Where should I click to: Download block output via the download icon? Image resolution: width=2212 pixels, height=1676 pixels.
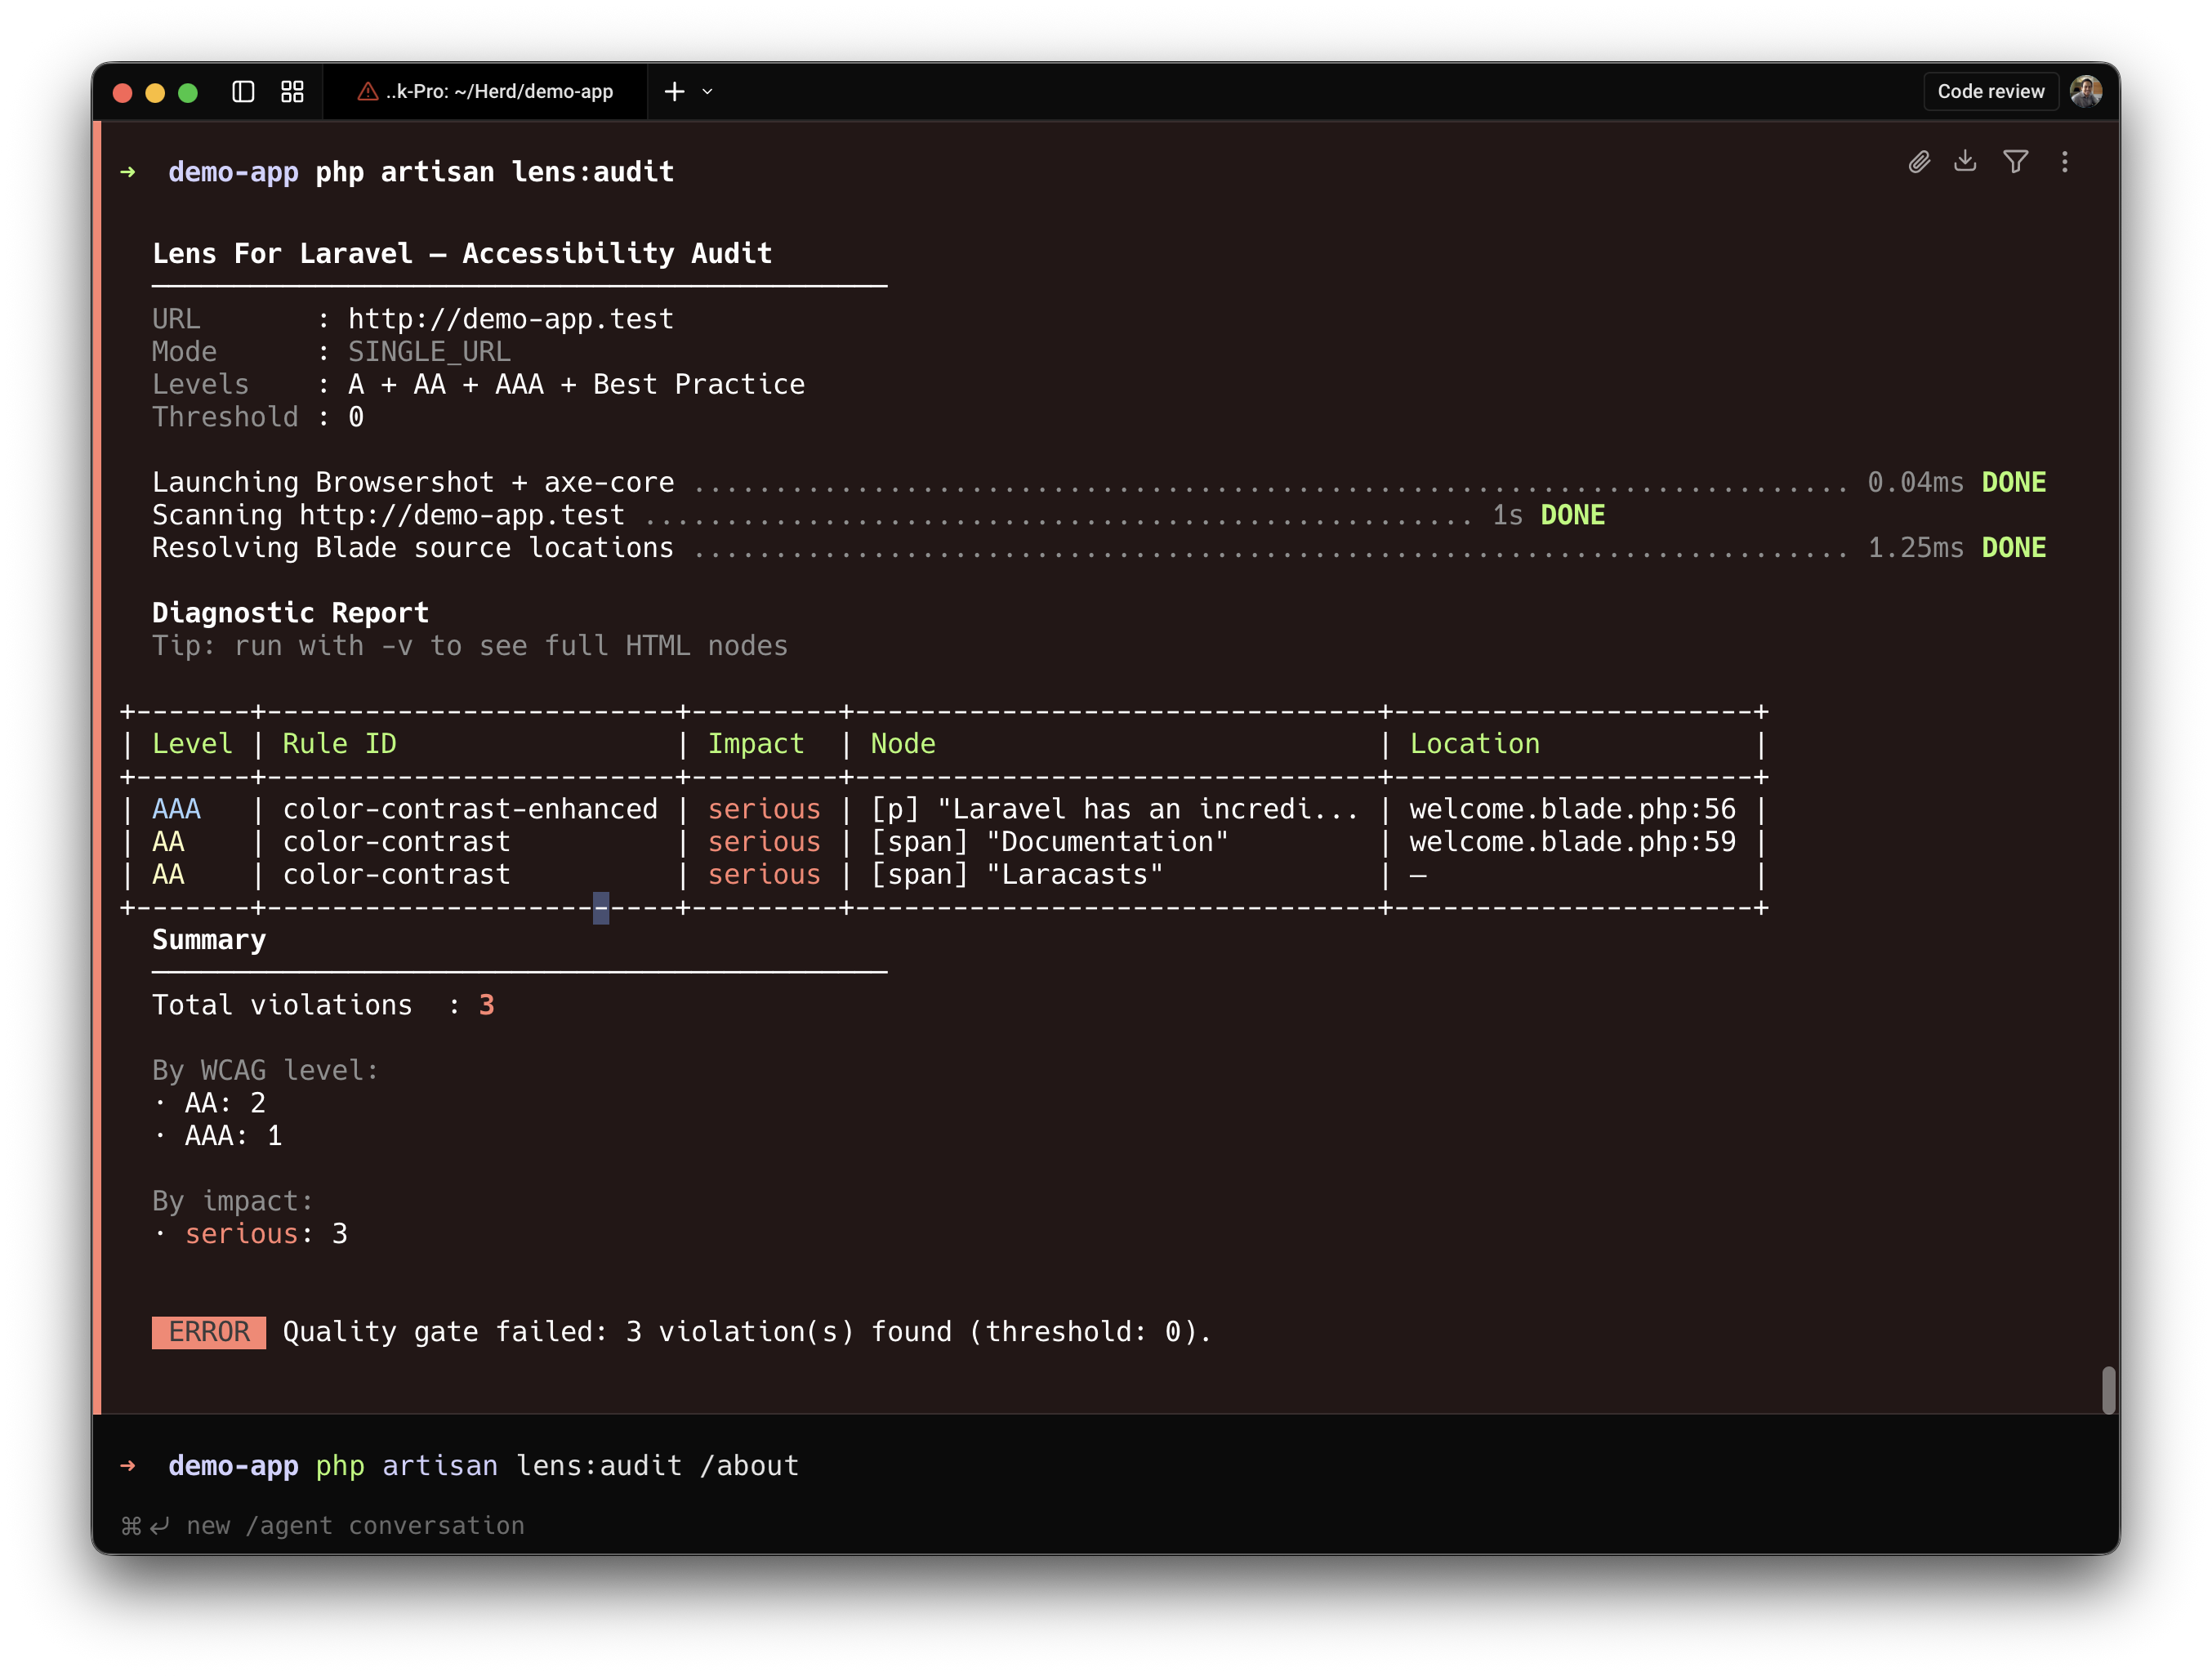coord(1965,161)
